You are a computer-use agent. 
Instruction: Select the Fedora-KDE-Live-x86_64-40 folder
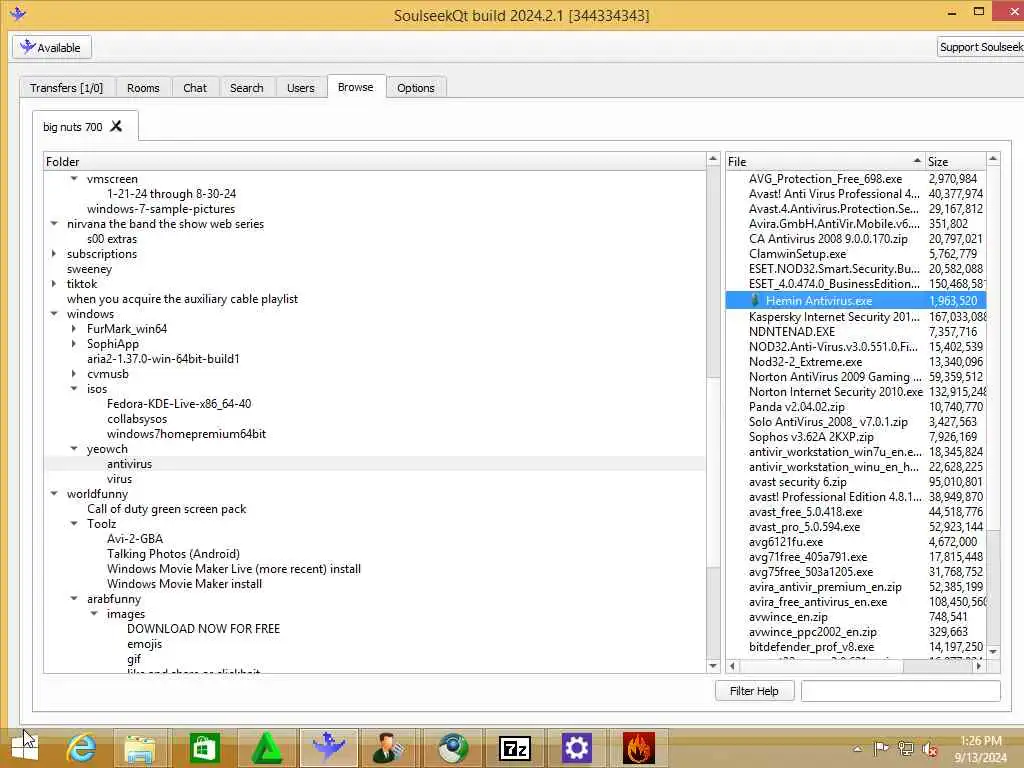179,404
